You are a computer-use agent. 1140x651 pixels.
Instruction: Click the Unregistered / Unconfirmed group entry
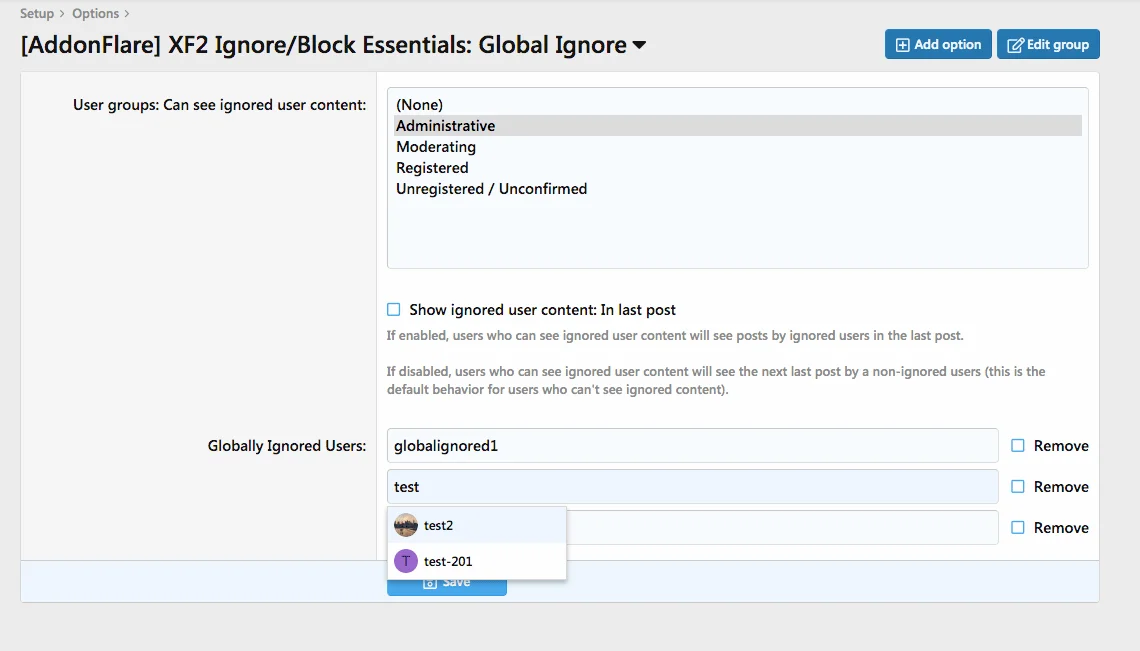(x=491, y=188)
